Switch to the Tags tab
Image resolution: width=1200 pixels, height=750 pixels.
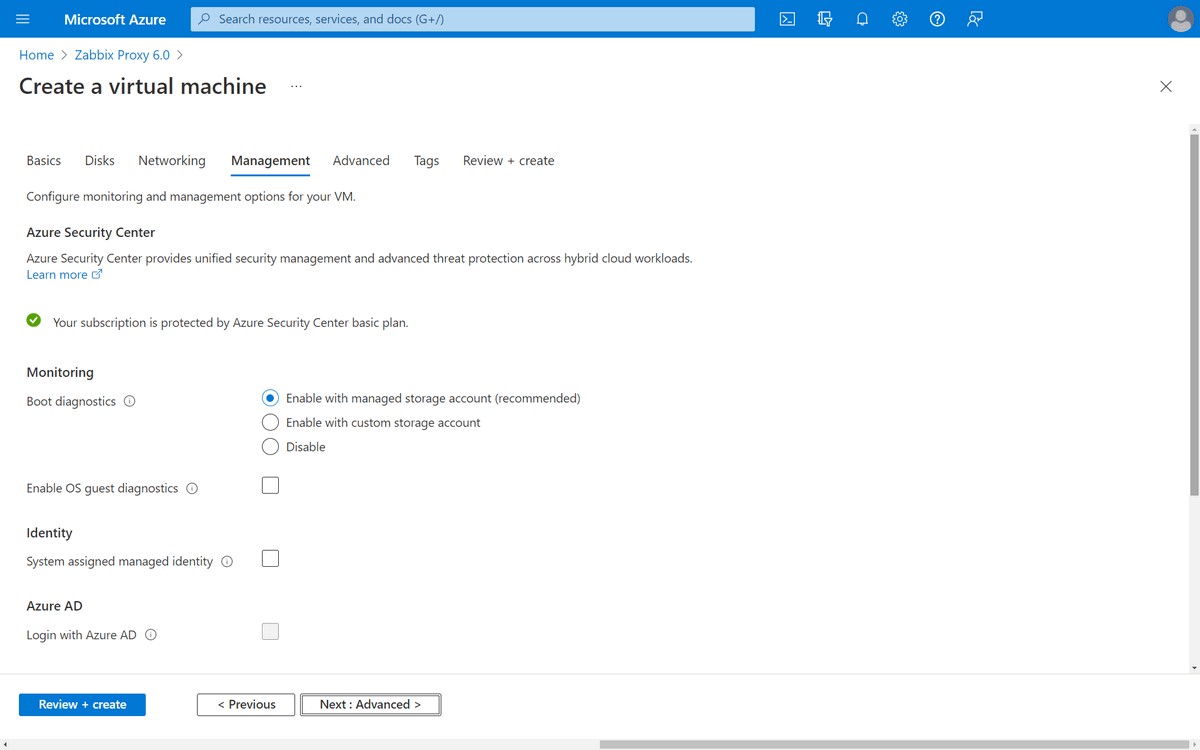pos(427,160)
